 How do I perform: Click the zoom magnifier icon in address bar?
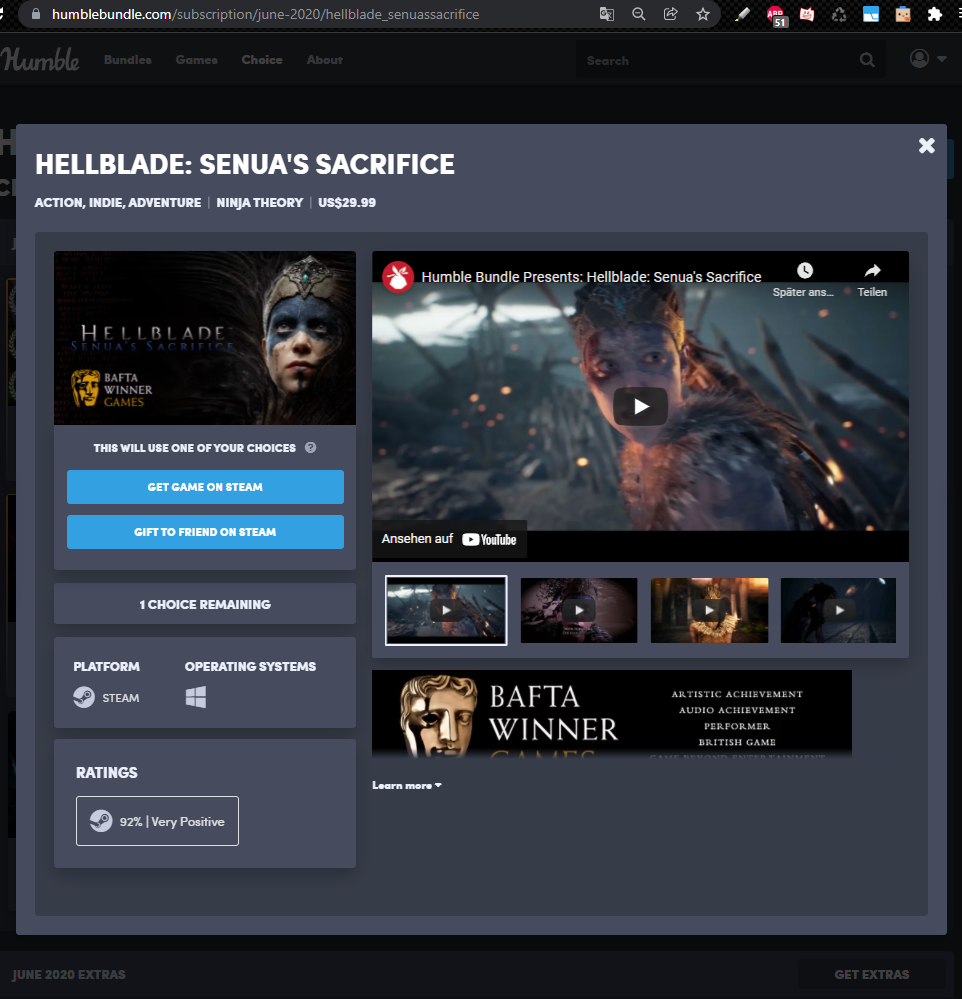[x=638, y=14]
